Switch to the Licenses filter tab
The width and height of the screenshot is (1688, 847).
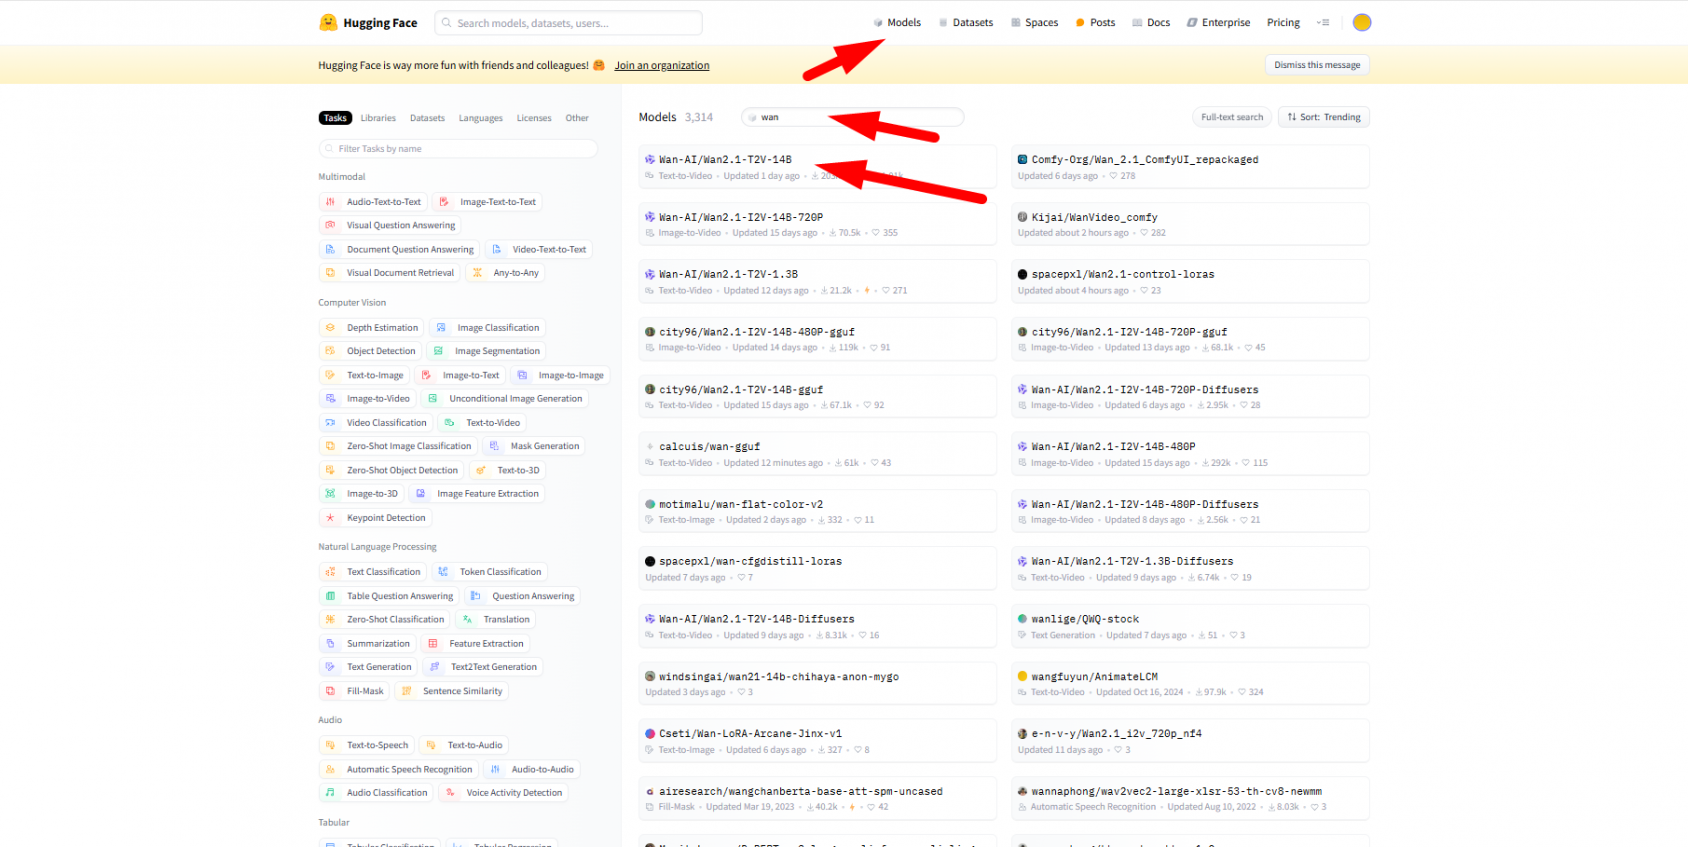click(x=534, y=118)
